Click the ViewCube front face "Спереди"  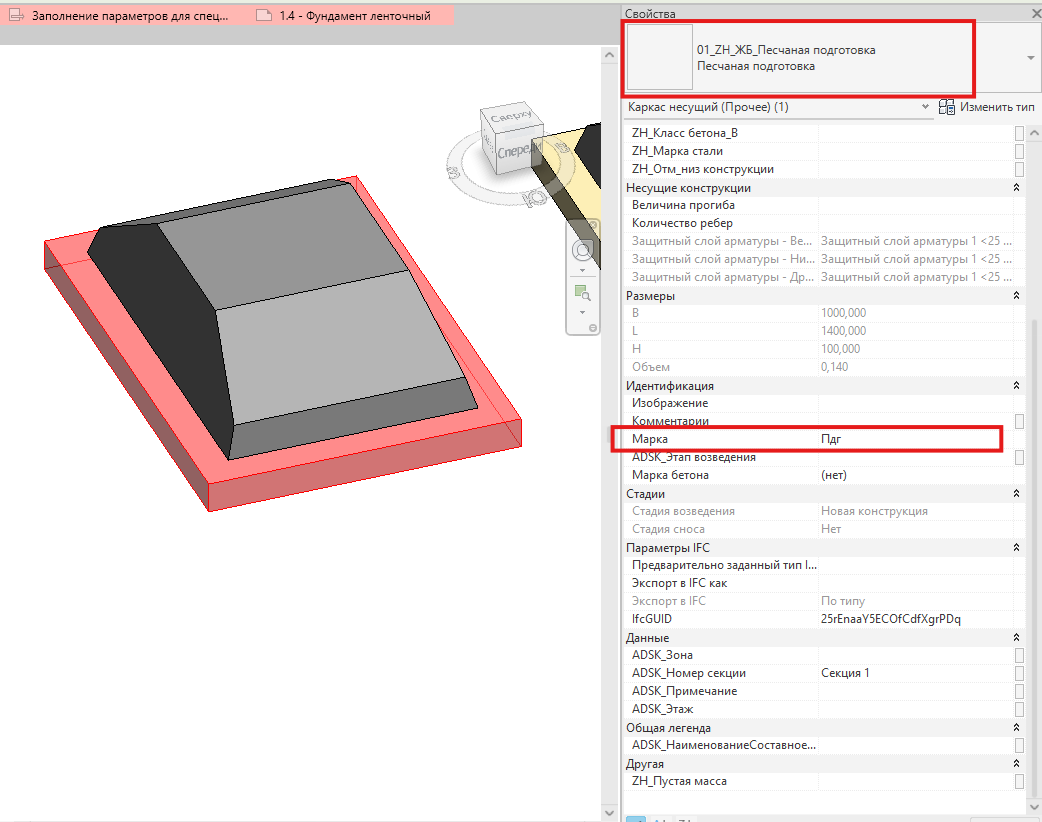pyautogui.click(x=518, y=151)
